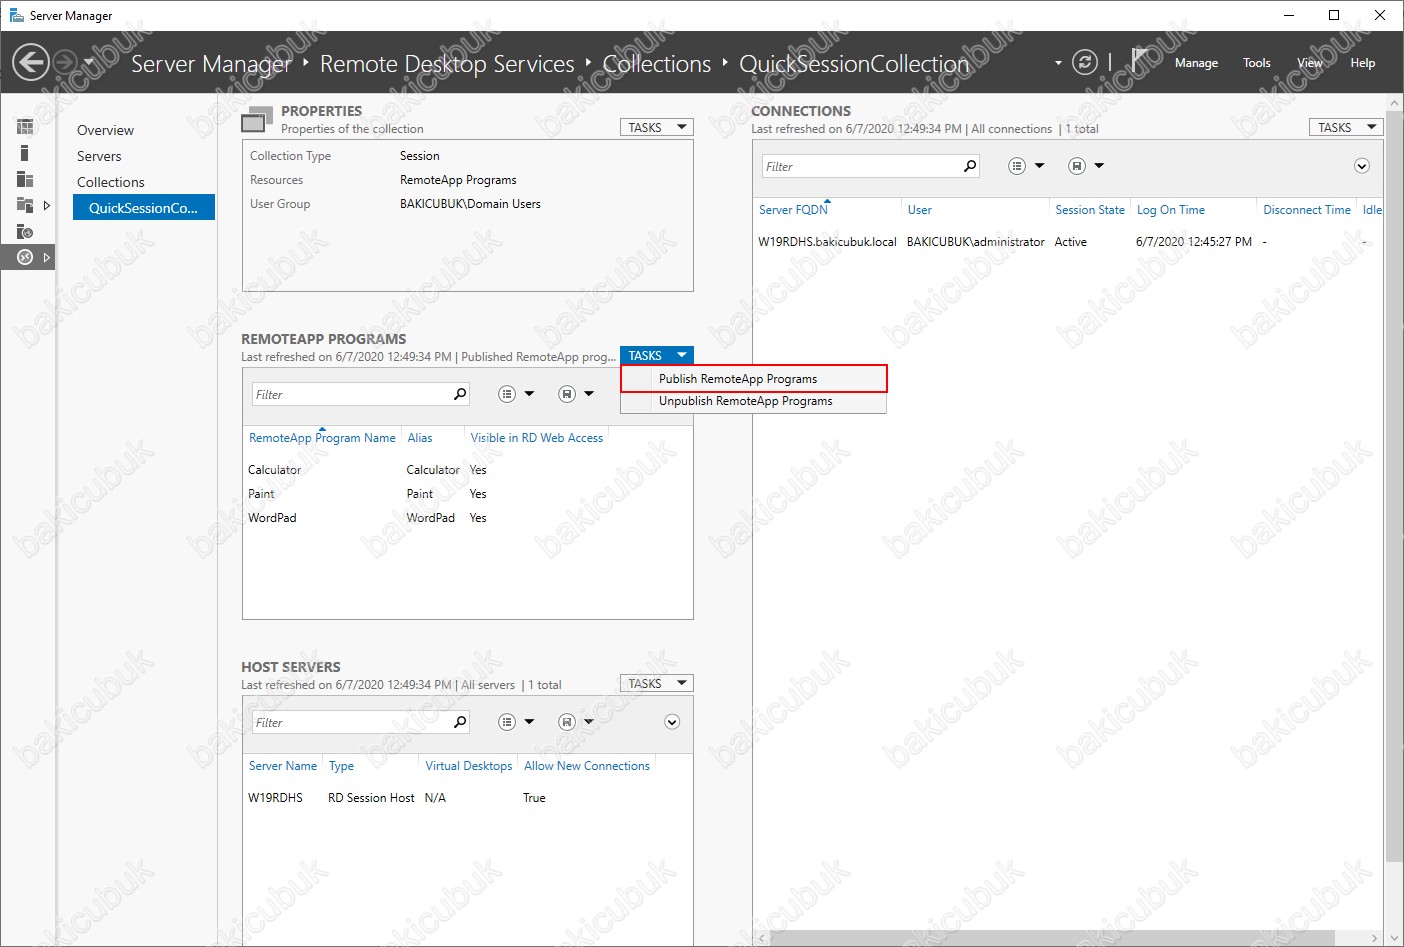Click the back navigation arrow
1404x947 pixels.
[31, 62]
